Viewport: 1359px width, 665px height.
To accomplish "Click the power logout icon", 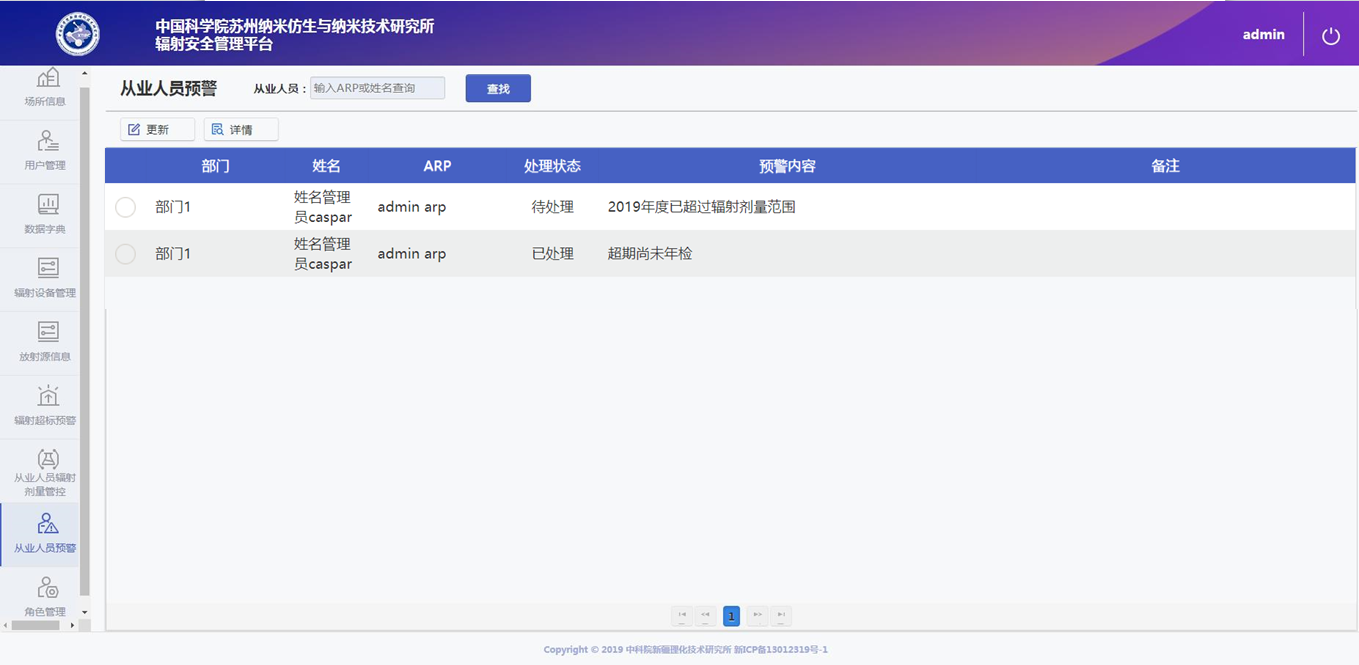I will (x=1330, y=36).
